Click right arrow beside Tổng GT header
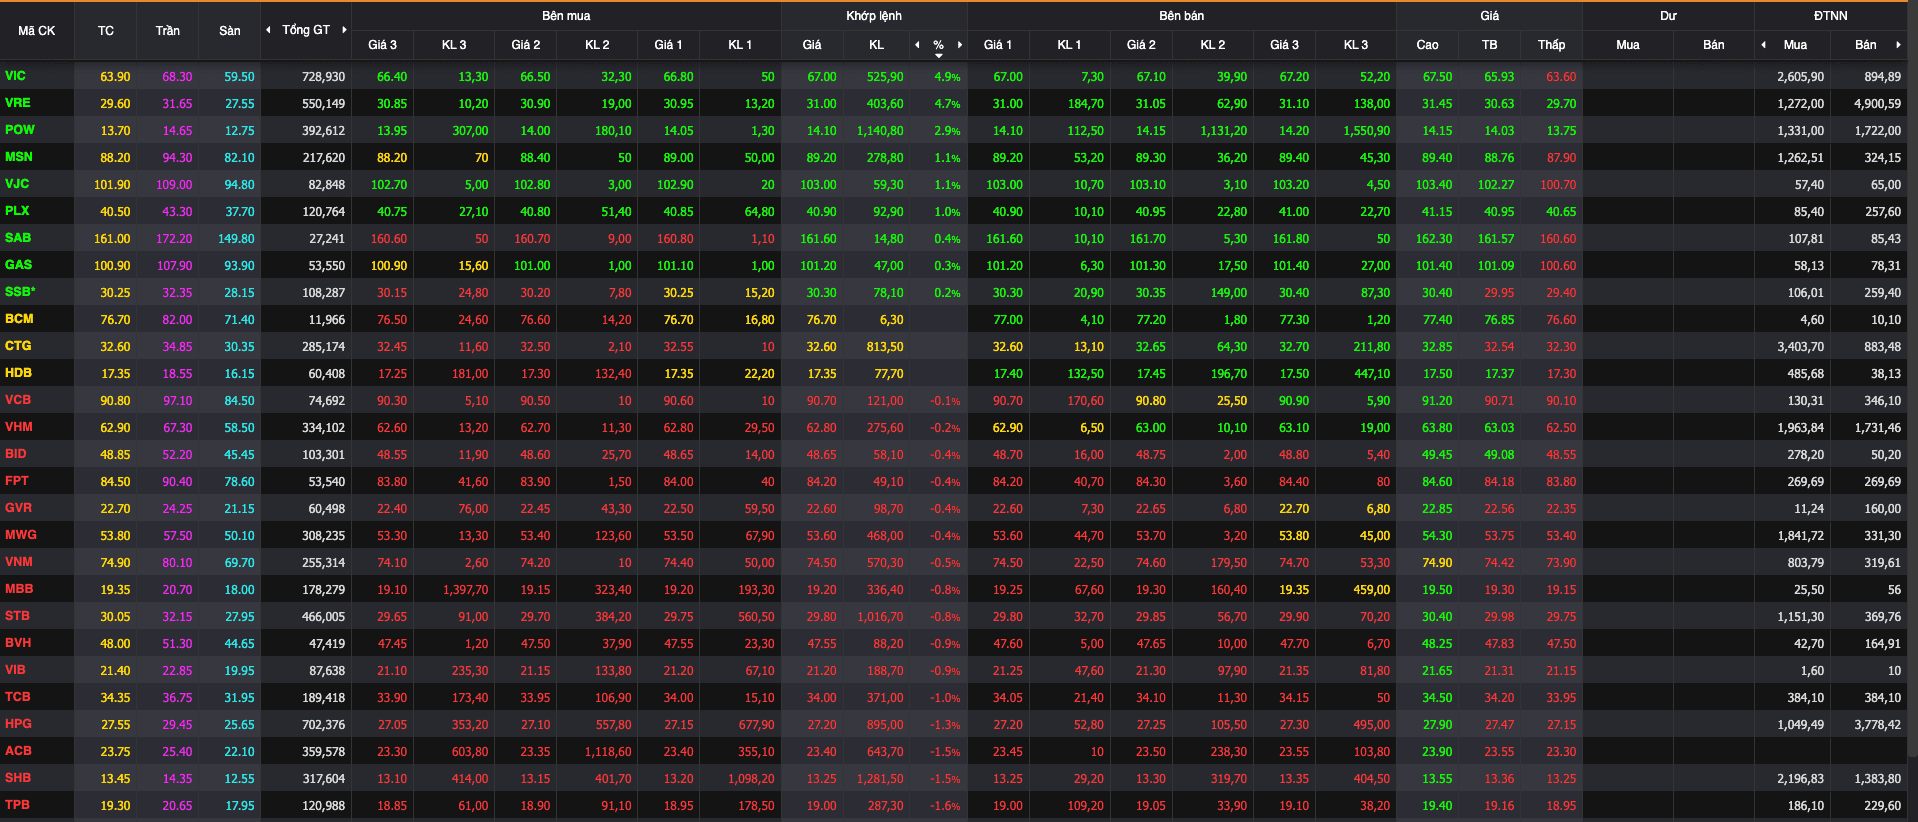The image size is (1918, 822). (x=344, y=30)
